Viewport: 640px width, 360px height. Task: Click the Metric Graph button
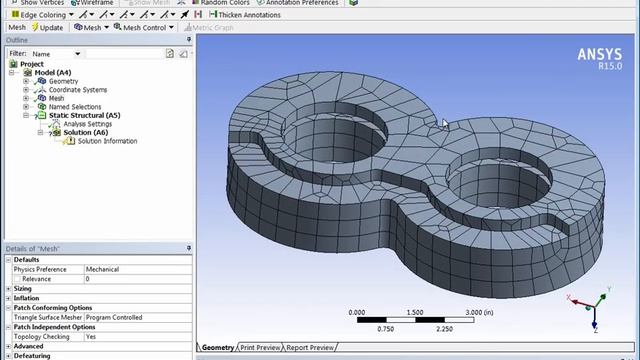pyautogui.click(x=209, y=27)
